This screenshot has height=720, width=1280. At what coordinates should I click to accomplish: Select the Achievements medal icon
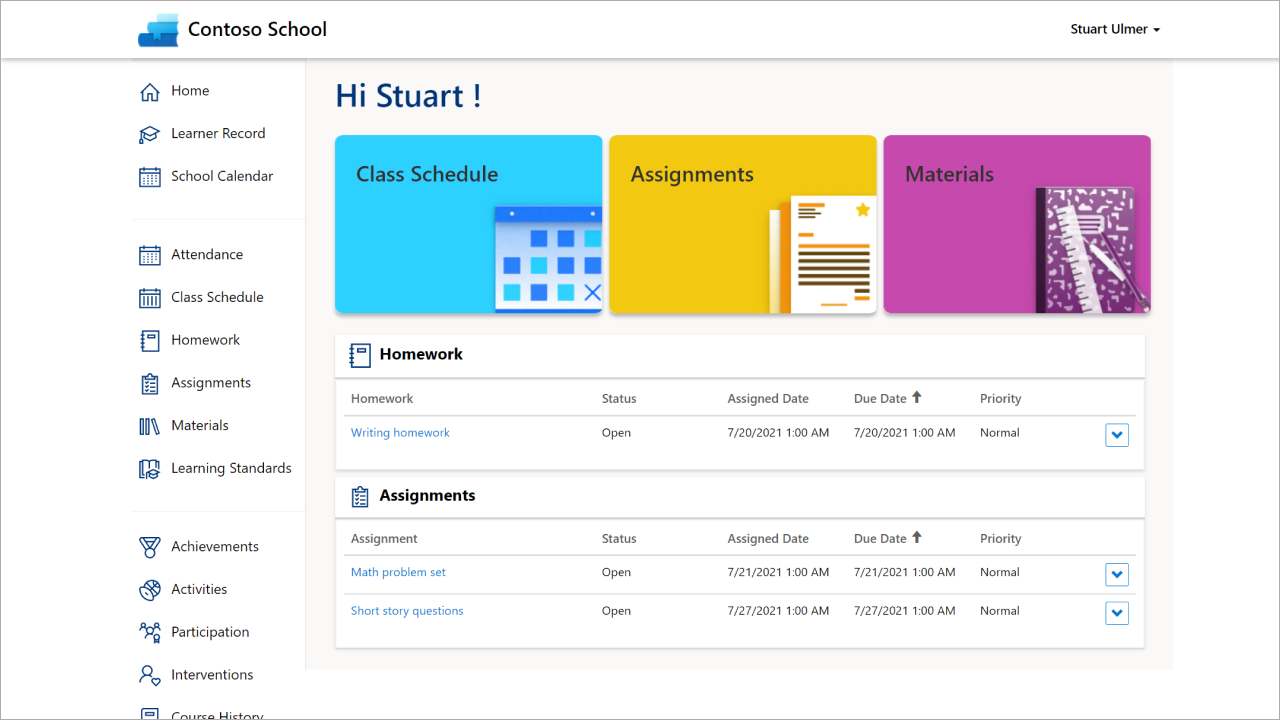tap(149, 547)
